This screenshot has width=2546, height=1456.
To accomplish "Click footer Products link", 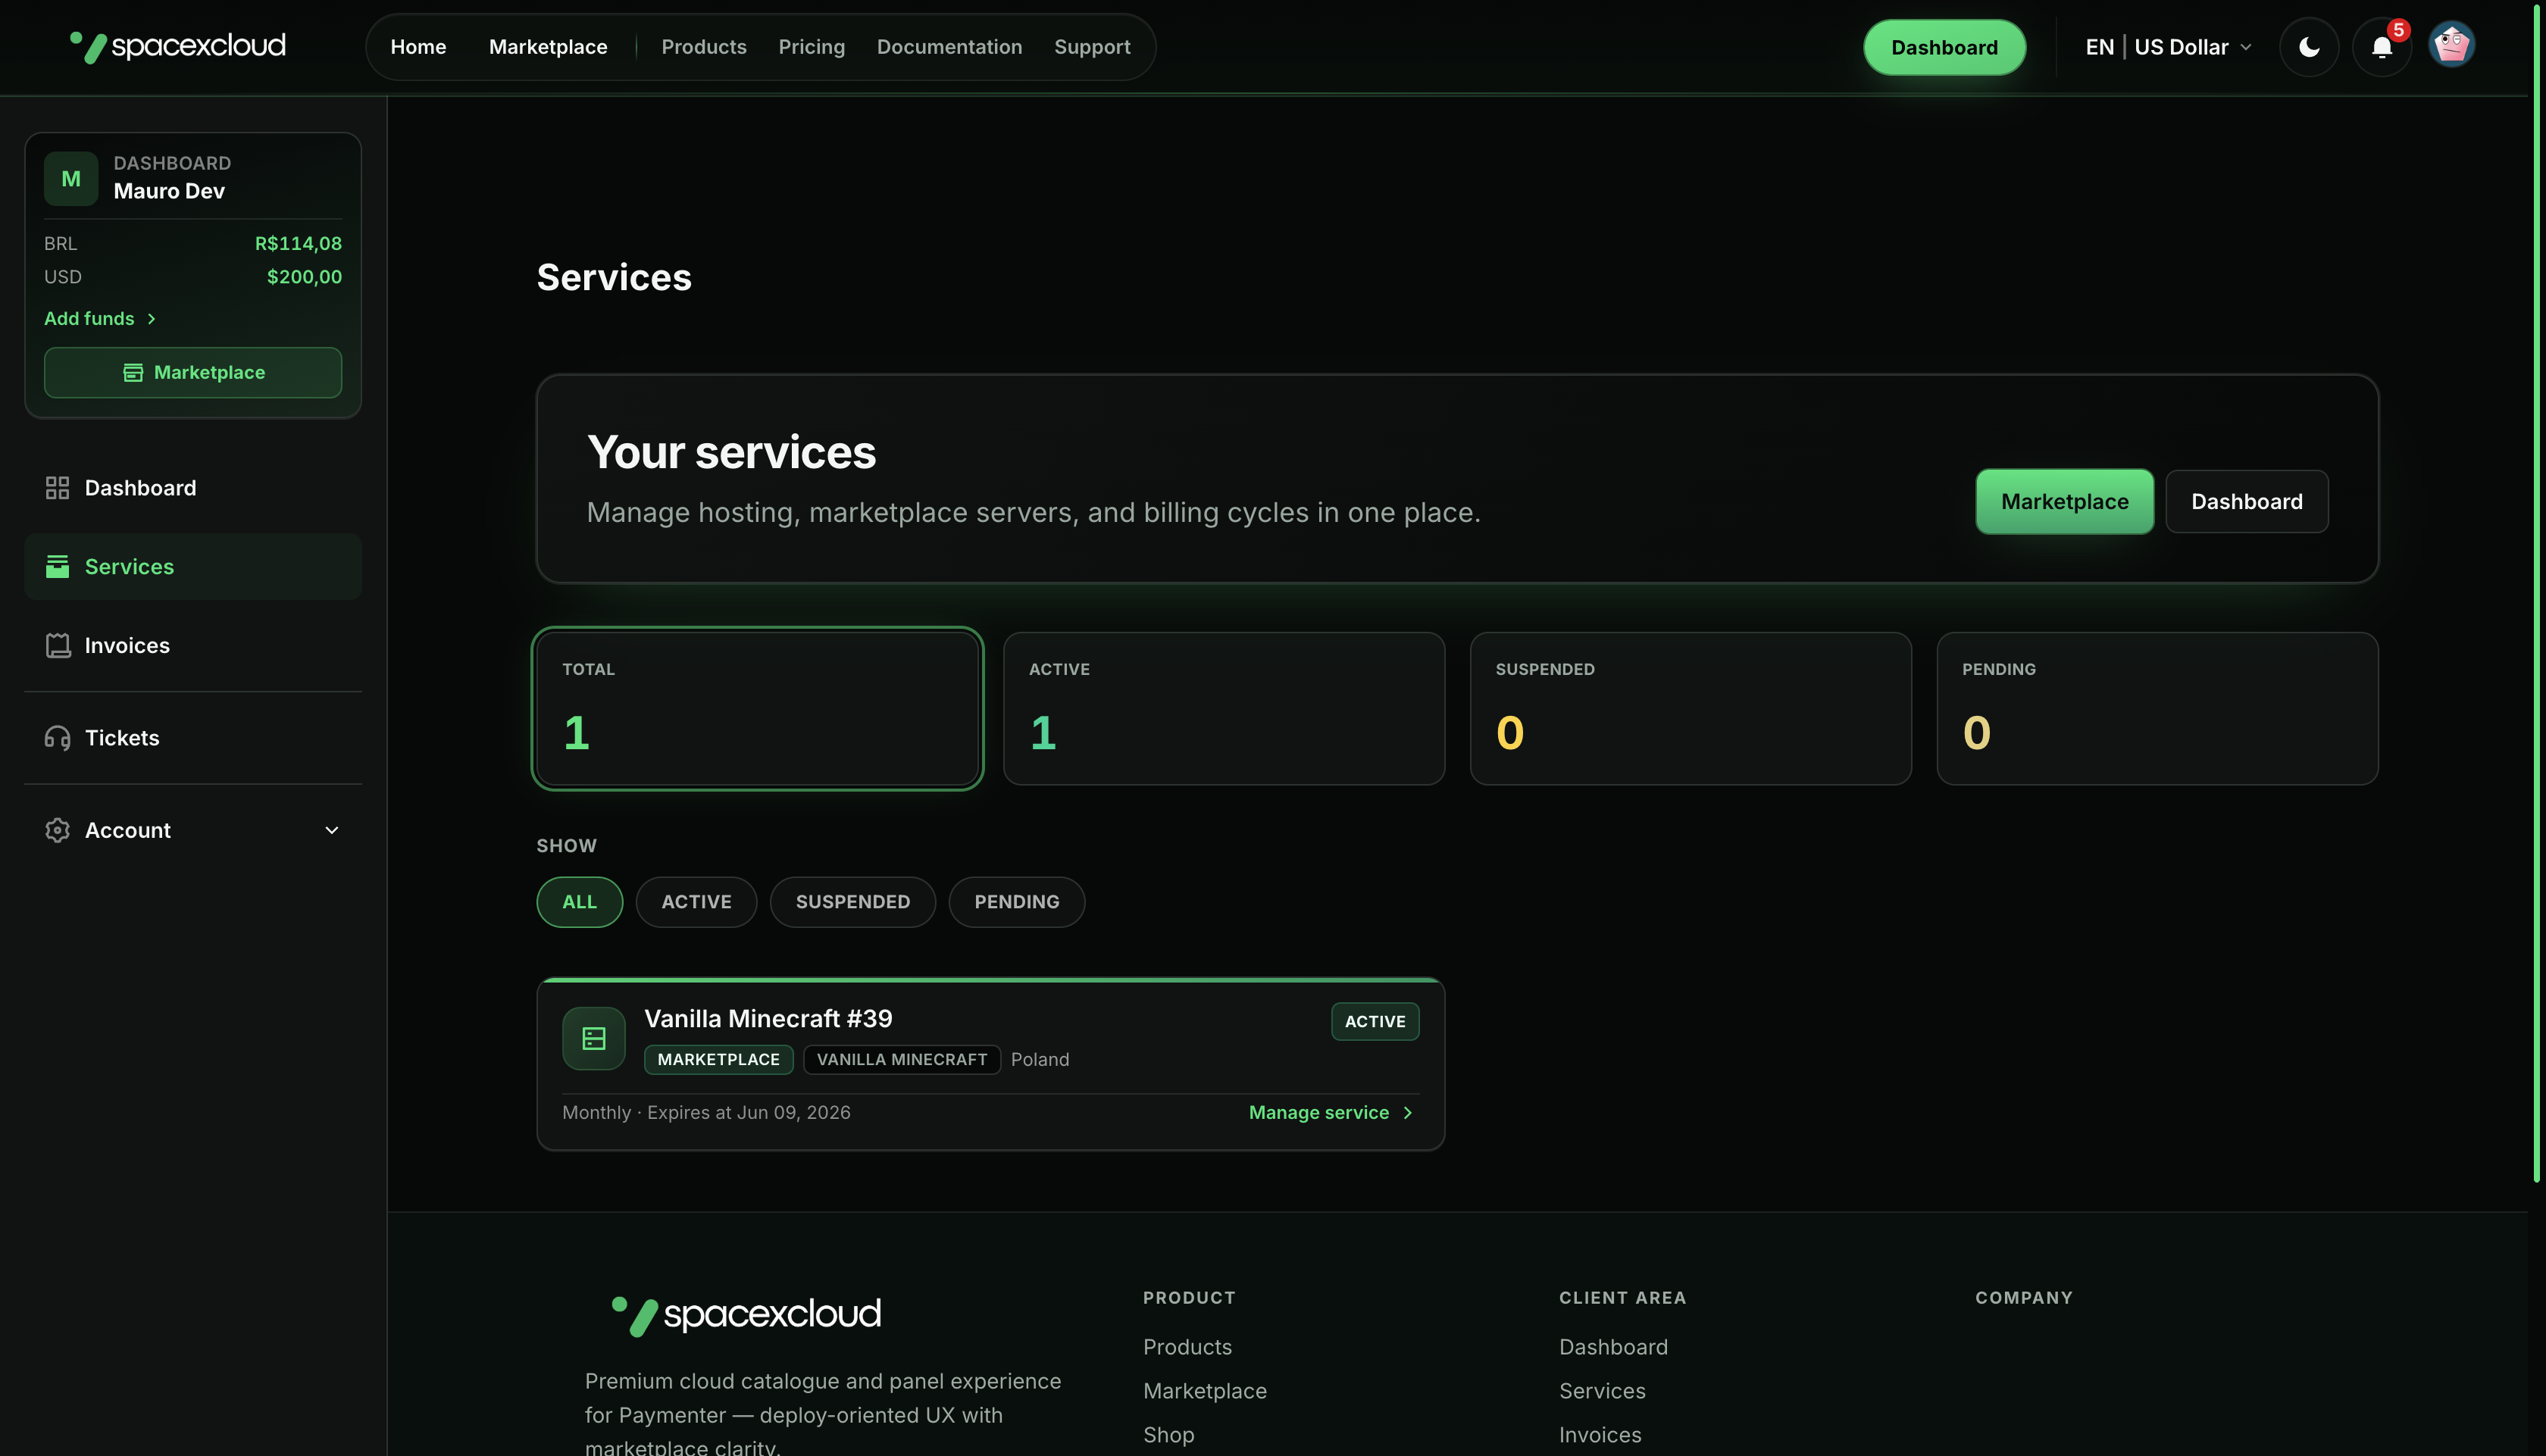I will [x=1187, y=1347].
